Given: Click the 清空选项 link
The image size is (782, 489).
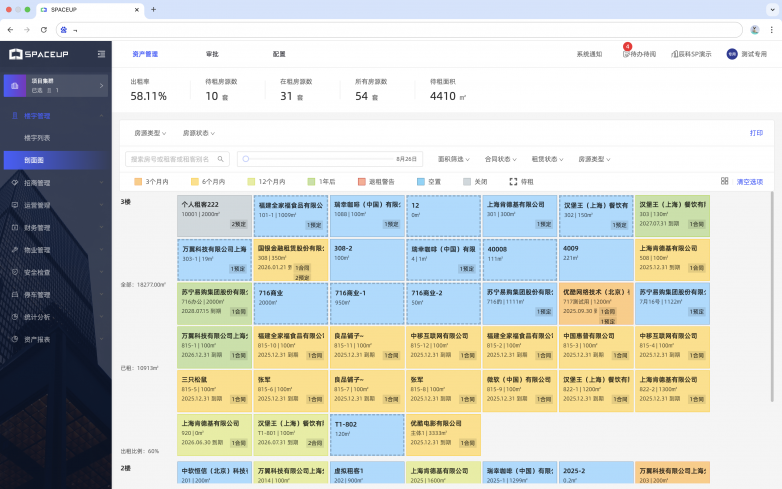Looking at the screenshot, I should [750, 181].
